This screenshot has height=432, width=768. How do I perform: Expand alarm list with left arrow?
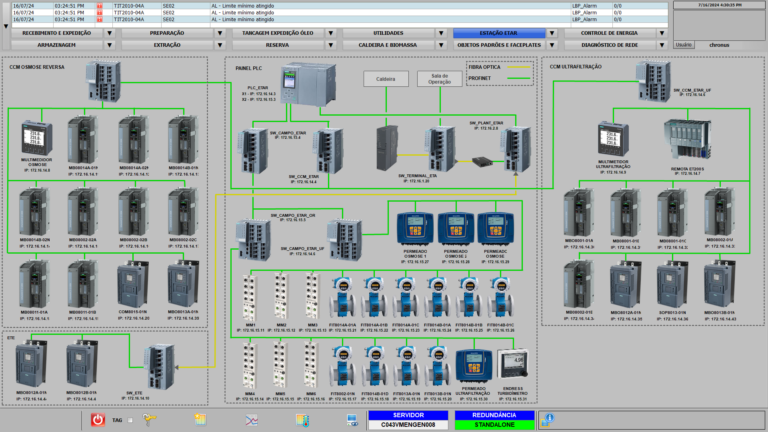click(6, 26)
